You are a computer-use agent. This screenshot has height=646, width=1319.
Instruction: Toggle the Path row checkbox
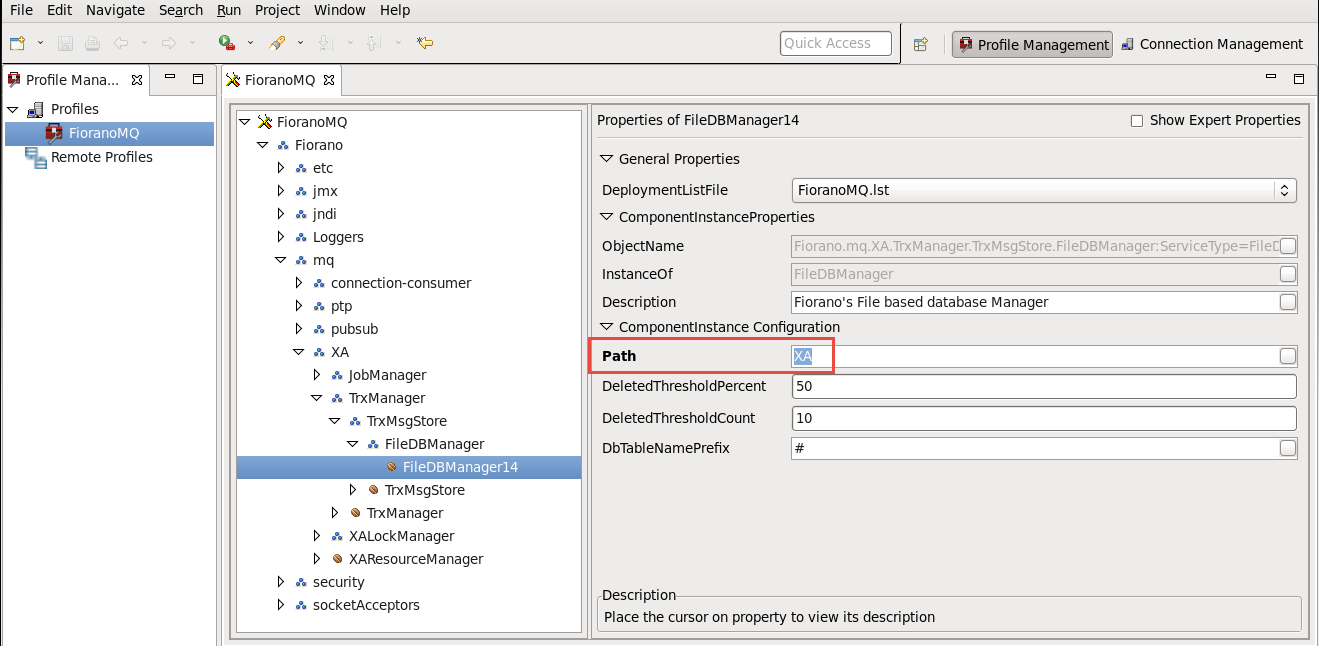click(1288, 356)
